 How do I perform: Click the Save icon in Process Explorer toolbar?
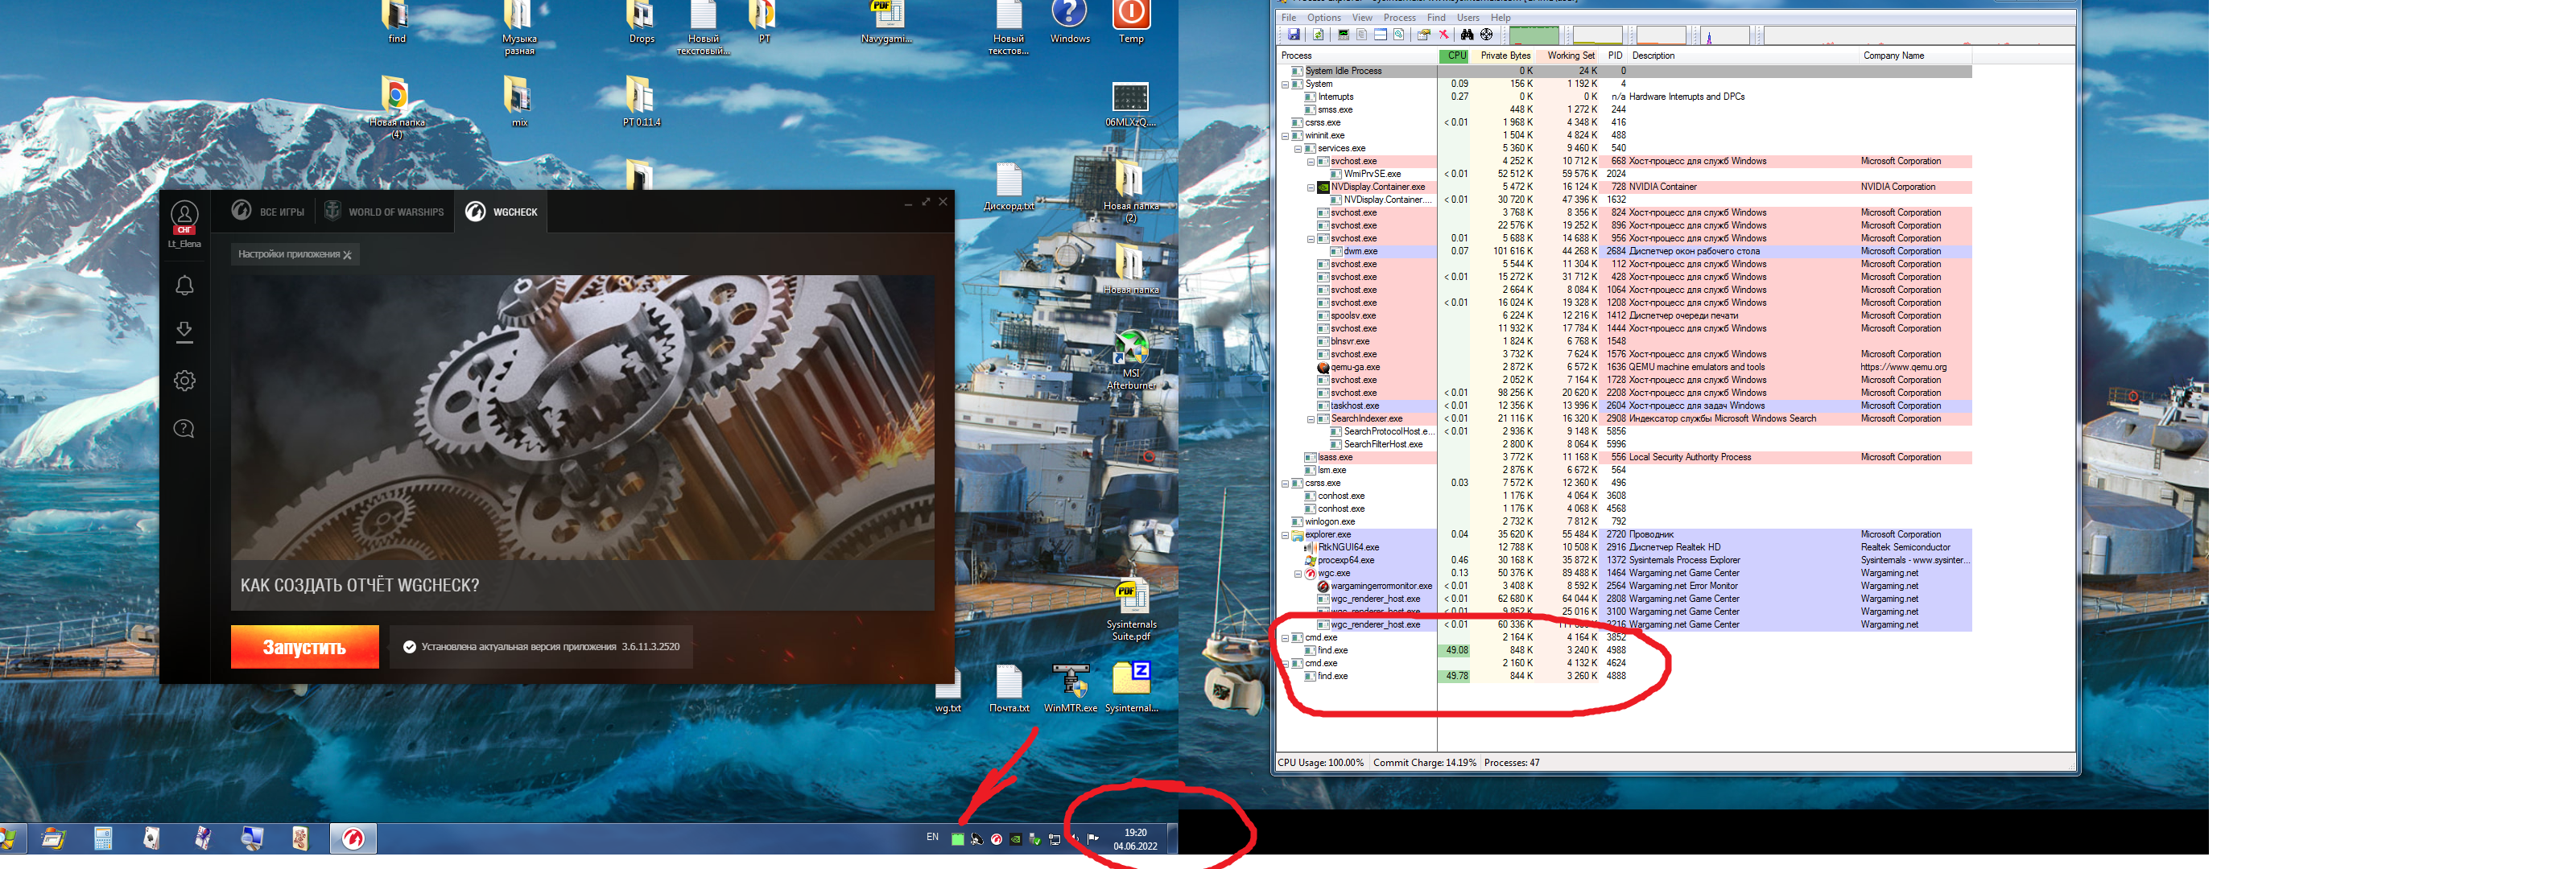point(1293,35)
